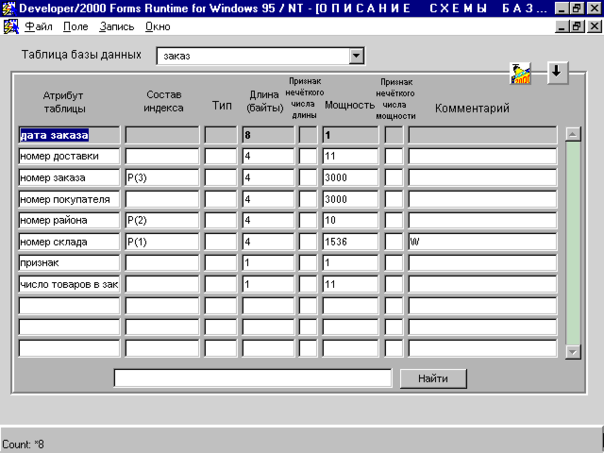The image size is (604, 453).
Task: Toggle fuzzy cardinality flag for номер склада row
Action: coord(394,242)
